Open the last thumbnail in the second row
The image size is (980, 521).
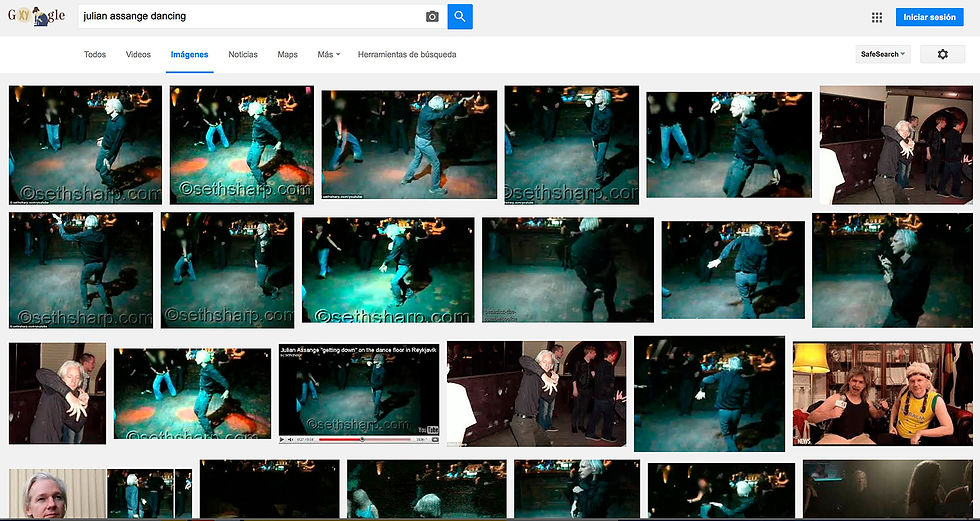(x=892, y=270)
